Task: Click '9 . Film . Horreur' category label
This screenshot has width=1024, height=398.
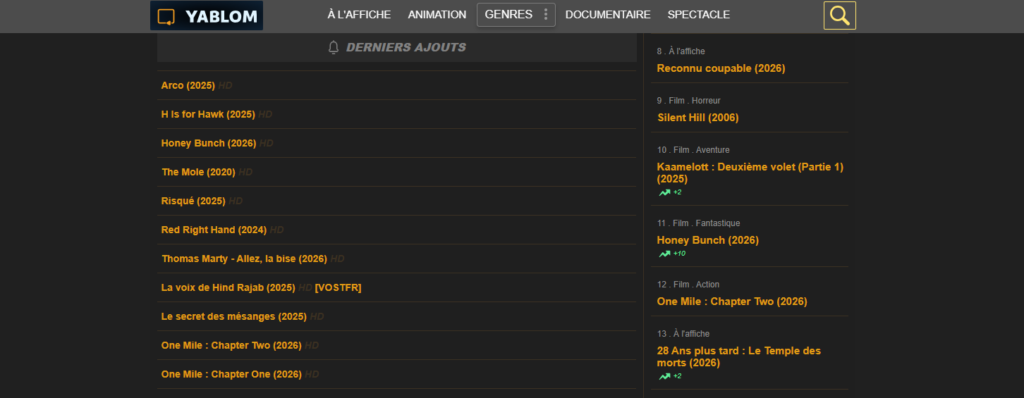Action: point(688,101)
